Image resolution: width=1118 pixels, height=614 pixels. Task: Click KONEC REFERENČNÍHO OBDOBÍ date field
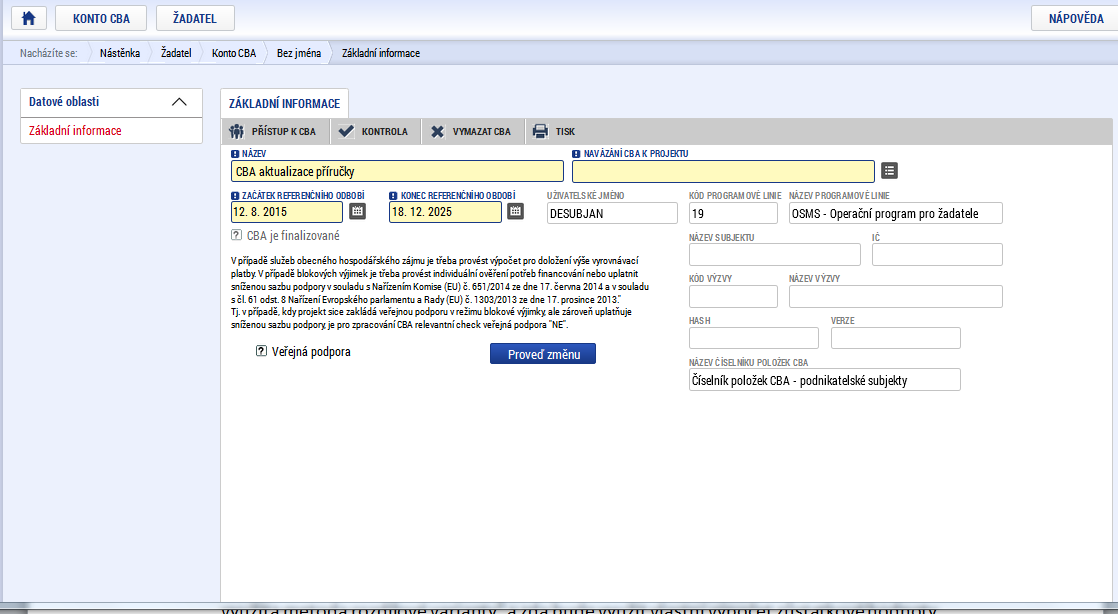tap(445, 212)
